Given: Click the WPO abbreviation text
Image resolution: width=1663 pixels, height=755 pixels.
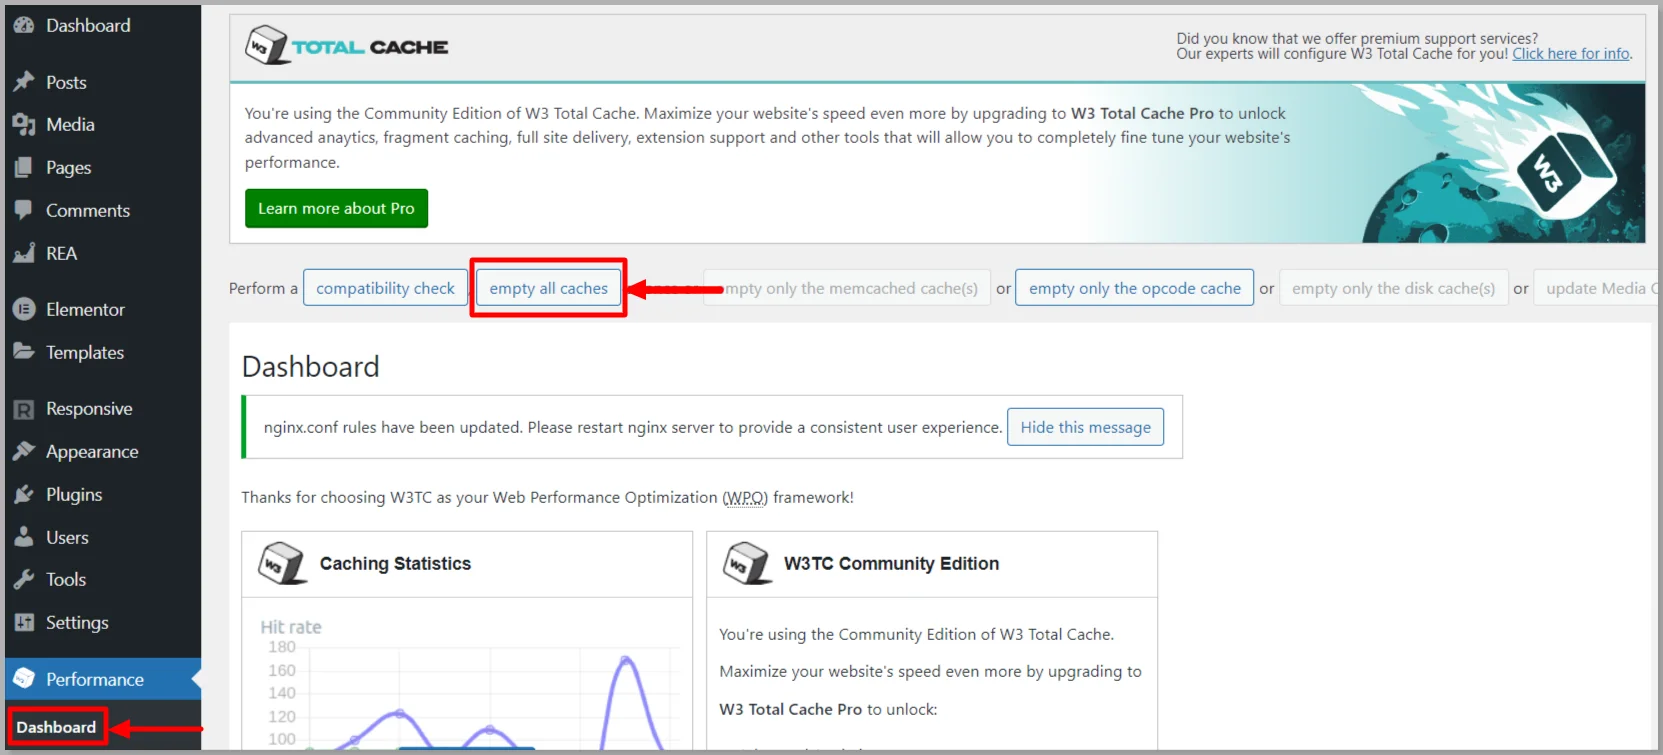Looking at the screenshot, I should pyautogui.click(x=745, y=497).
